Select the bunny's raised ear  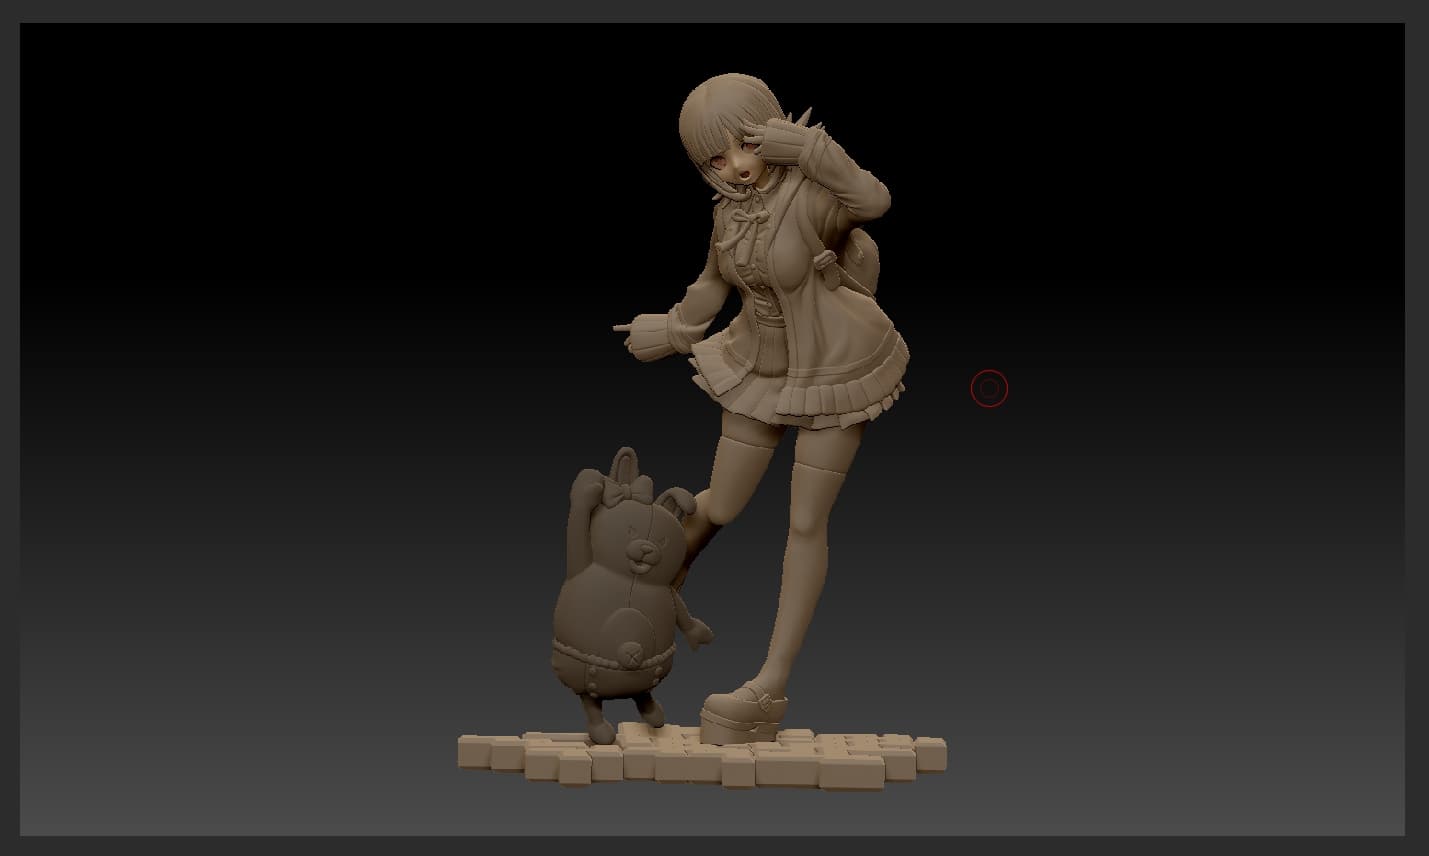tap(628, 460)
